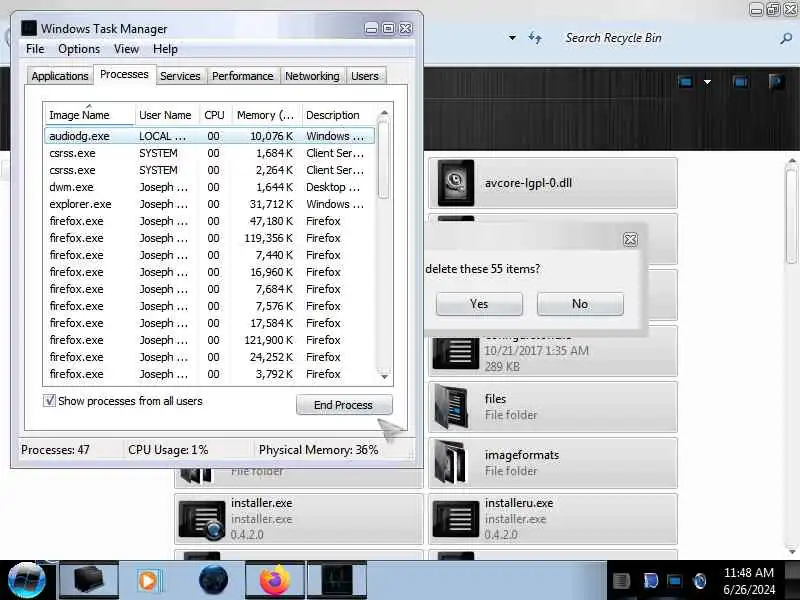
Task: Cancel deletion with the No button
Action: coord(580,304)
